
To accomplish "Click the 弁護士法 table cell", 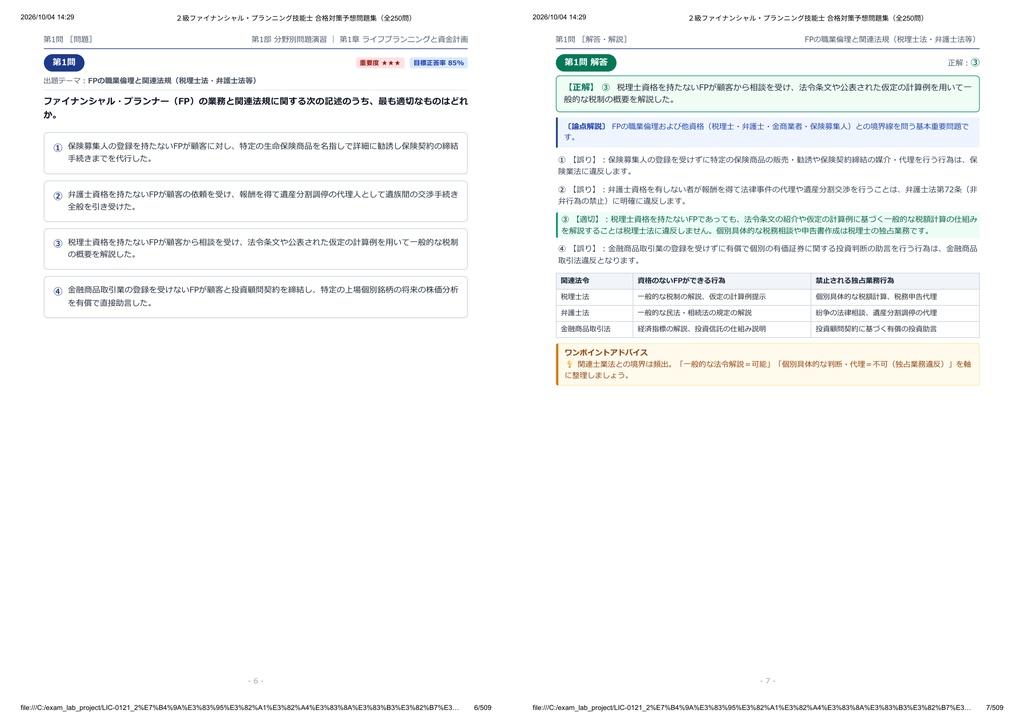I will [x=594, y=313].
